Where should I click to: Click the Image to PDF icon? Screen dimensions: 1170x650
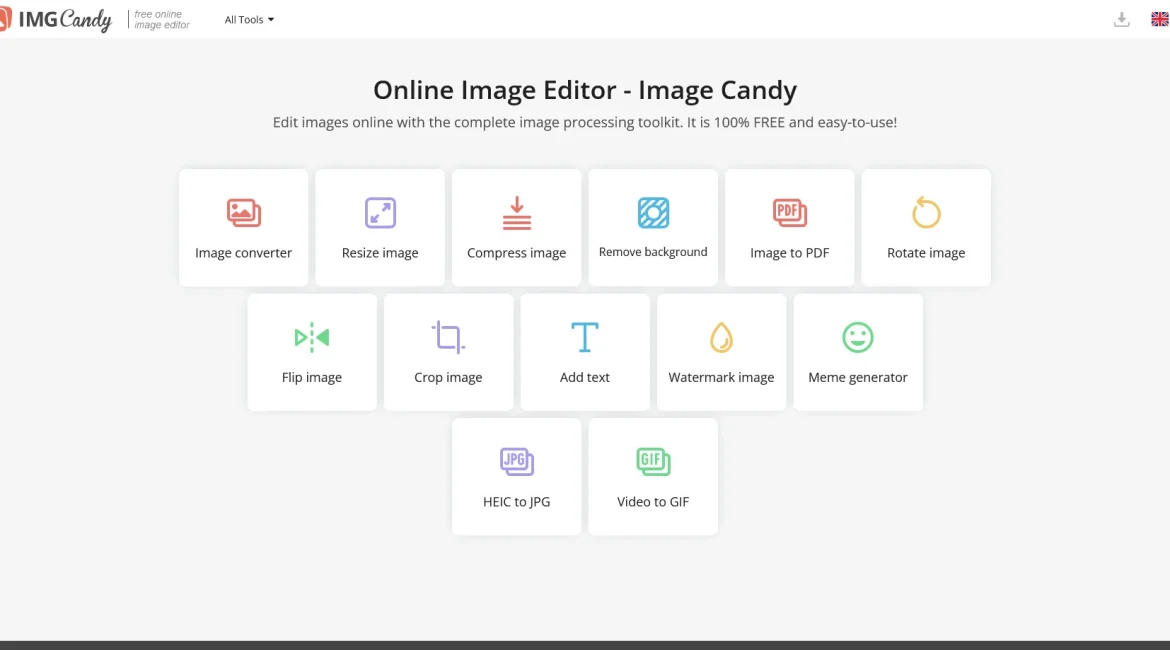pos(789,213)
